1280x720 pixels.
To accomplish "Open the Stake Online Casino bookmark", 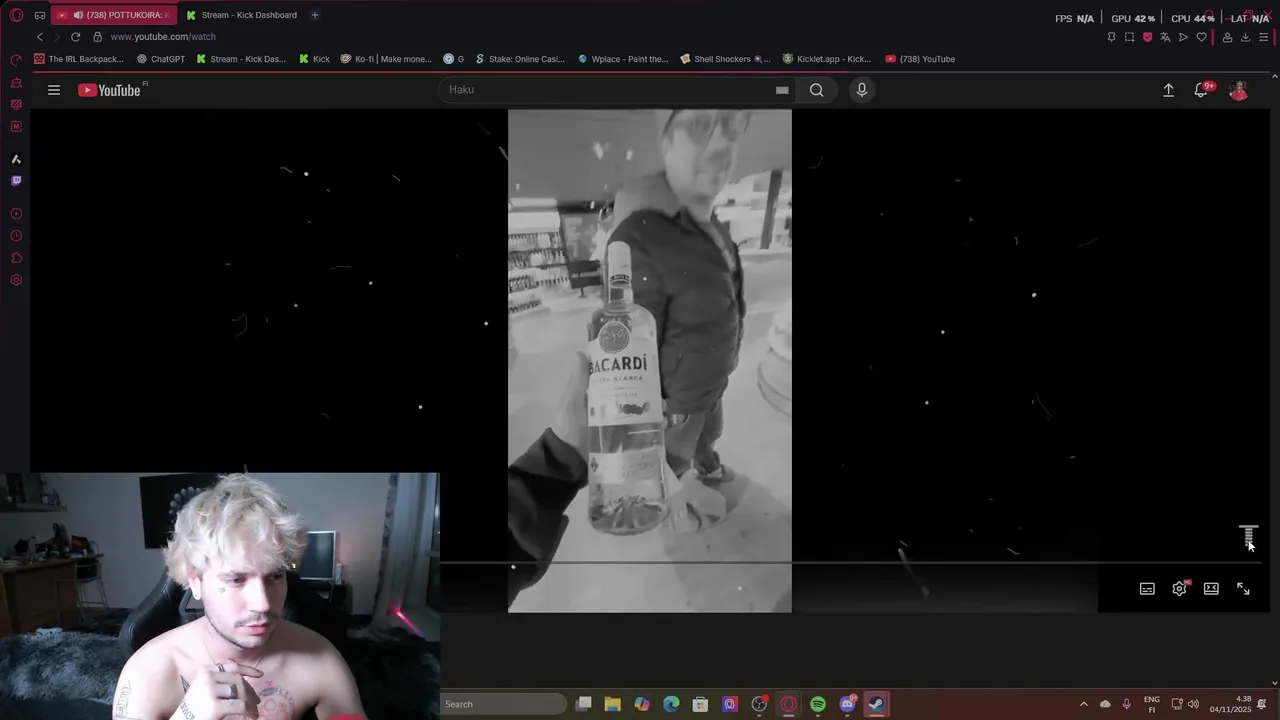I will pos(520,59).
